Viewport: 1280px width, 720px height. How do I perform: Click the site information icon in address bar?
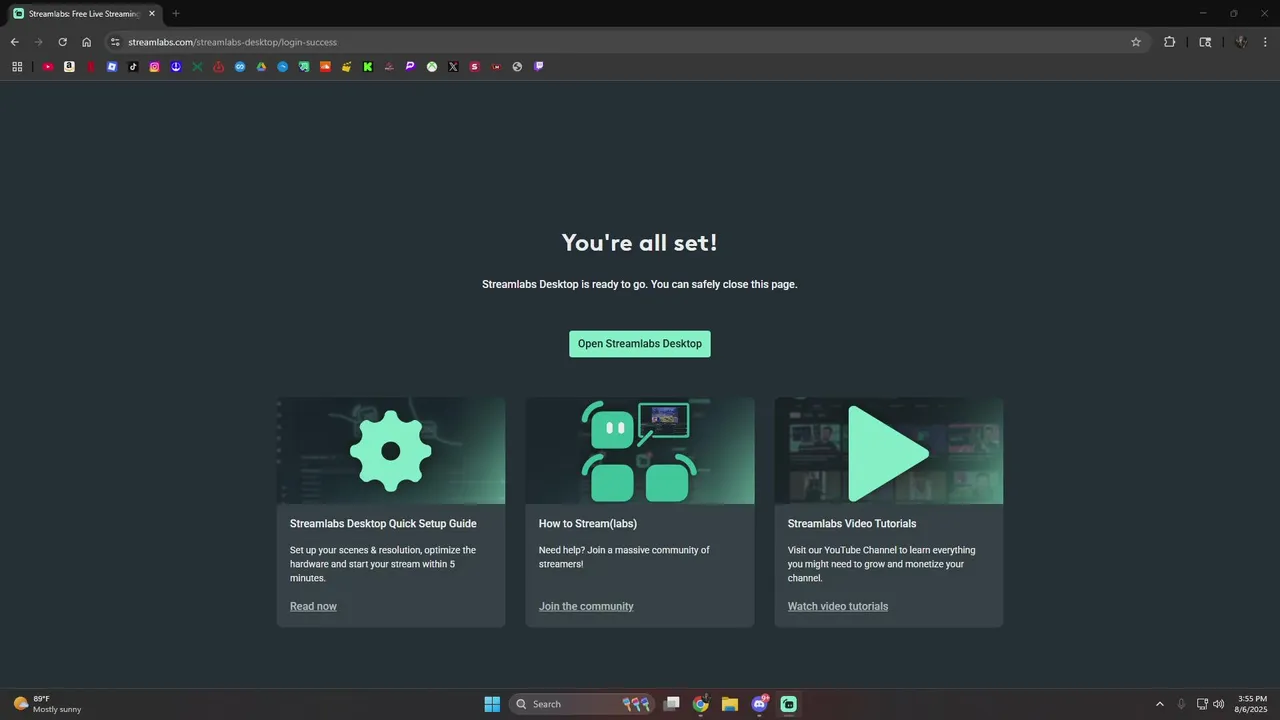coord(115,42)
